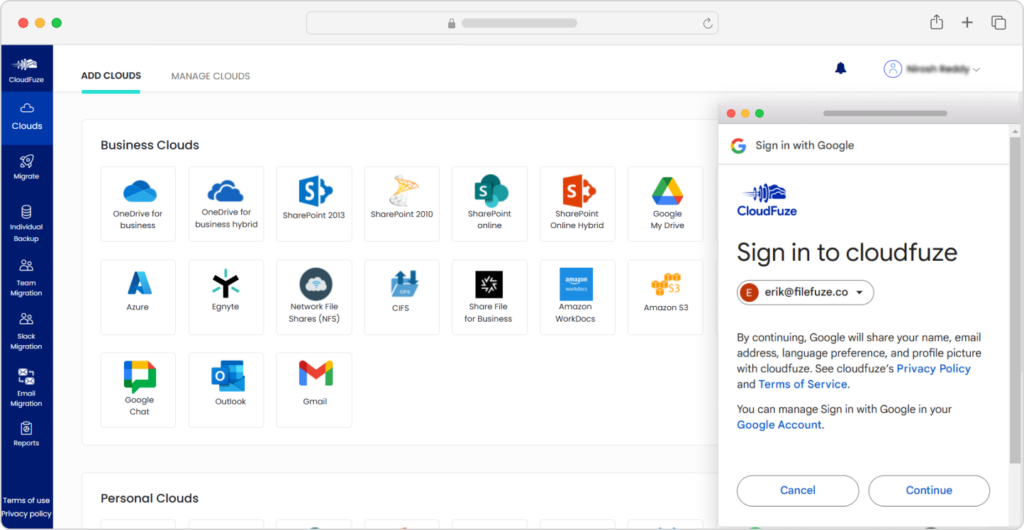This screenshot has width=1024, height=530.
Task: Add Google Chat cloud
Action: point(138,390)
